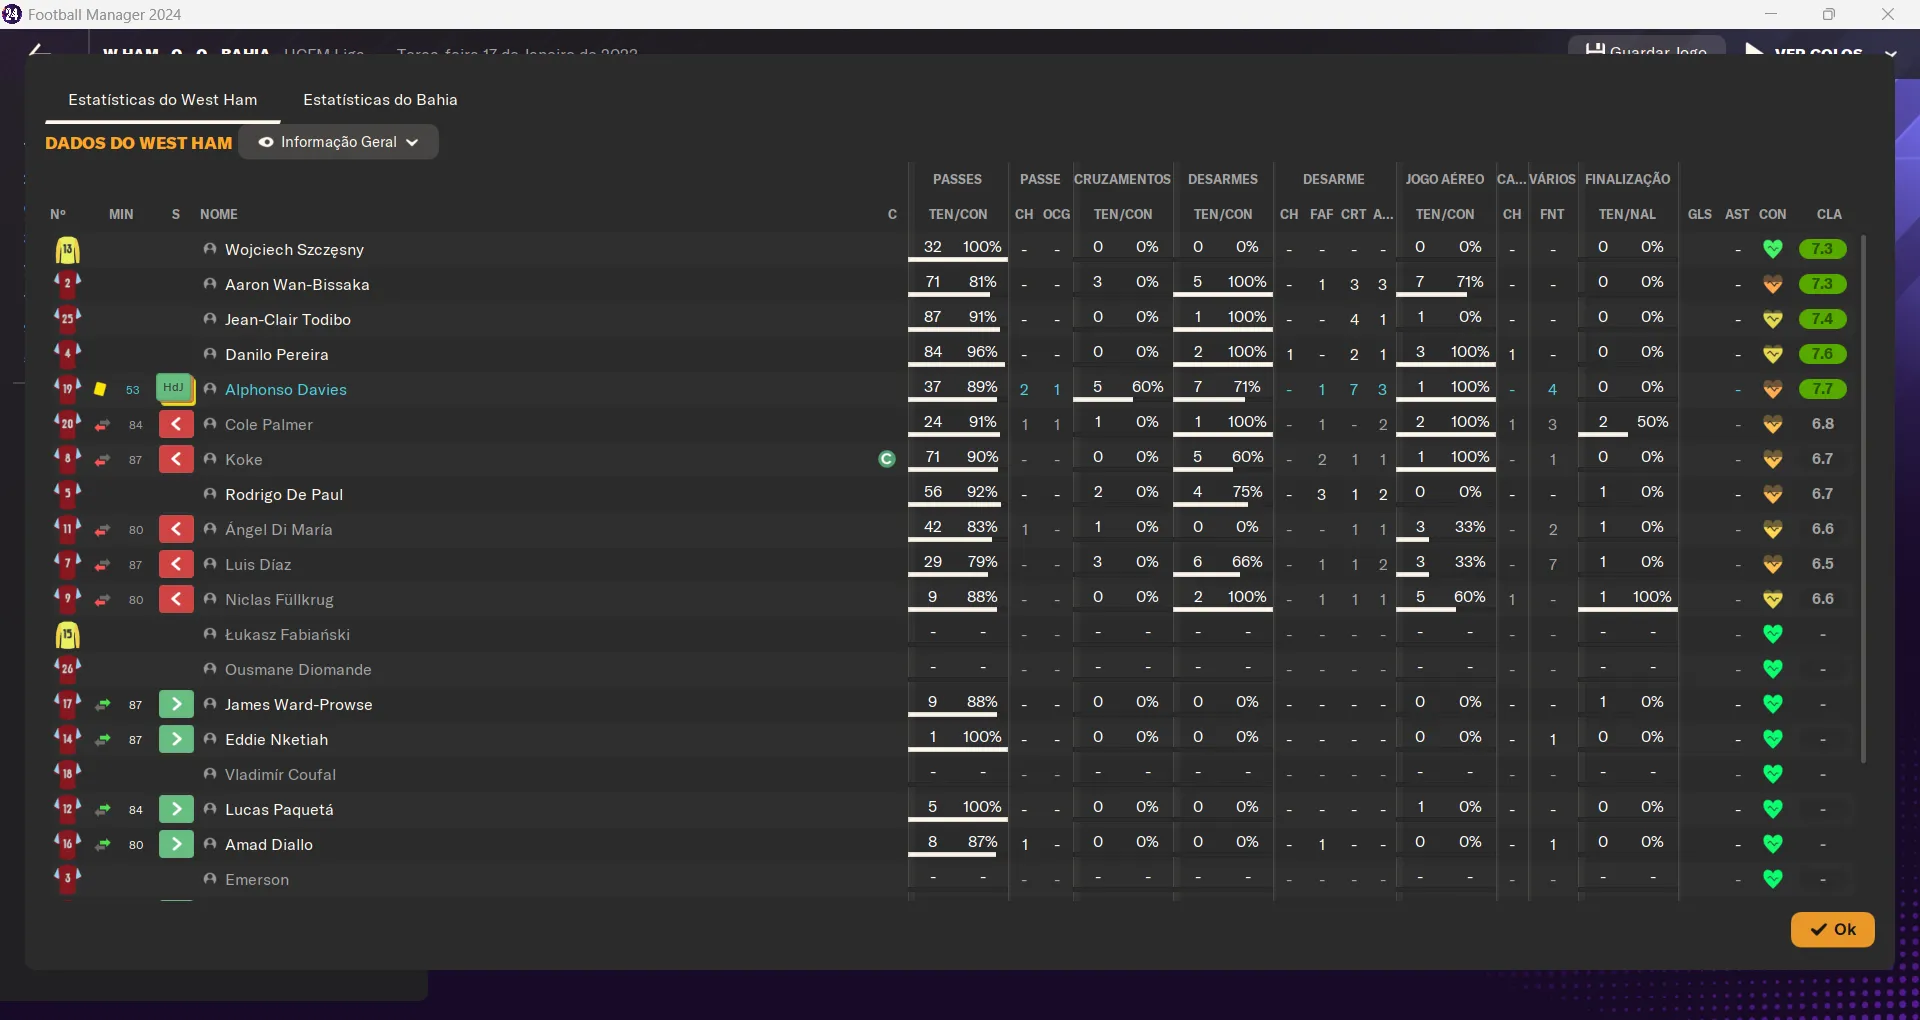
Task: Click Alphonso Davies 7.7 rating badge
Action: (1822, 389)
